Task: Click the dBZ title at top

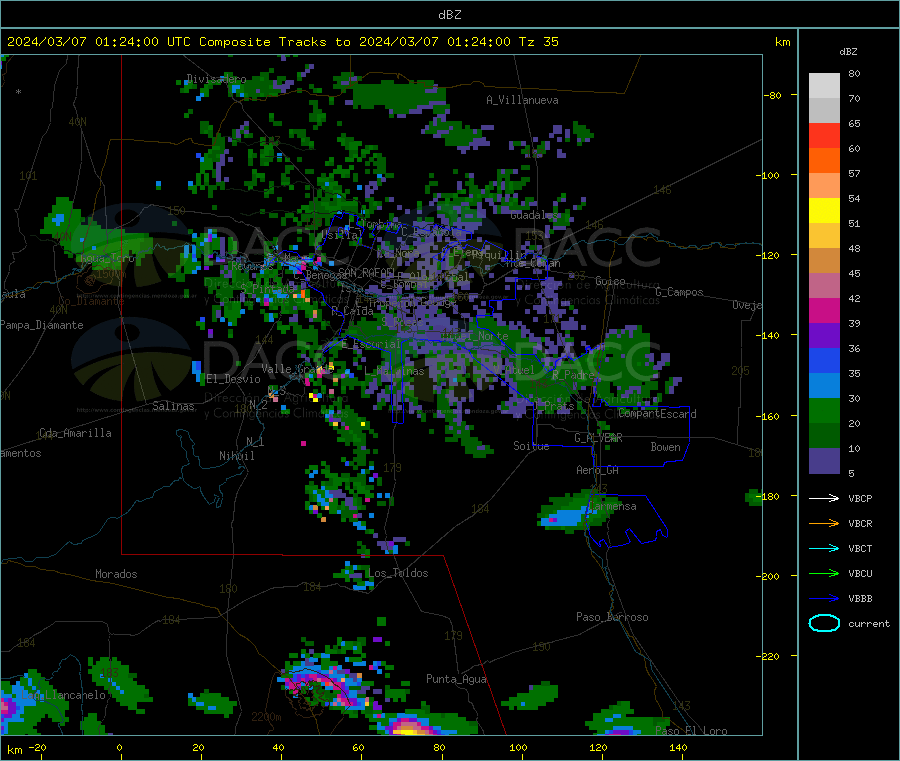Action: tap(449, 15)
